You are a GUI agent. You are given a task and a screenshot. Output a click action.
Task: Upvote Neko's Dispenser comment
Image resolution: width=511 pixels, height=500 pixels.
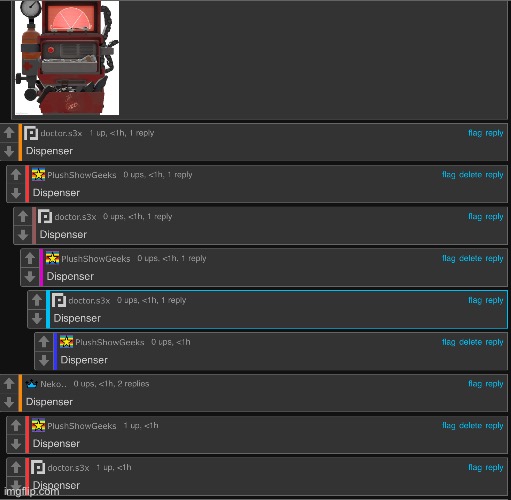click(x=9, y=383)
